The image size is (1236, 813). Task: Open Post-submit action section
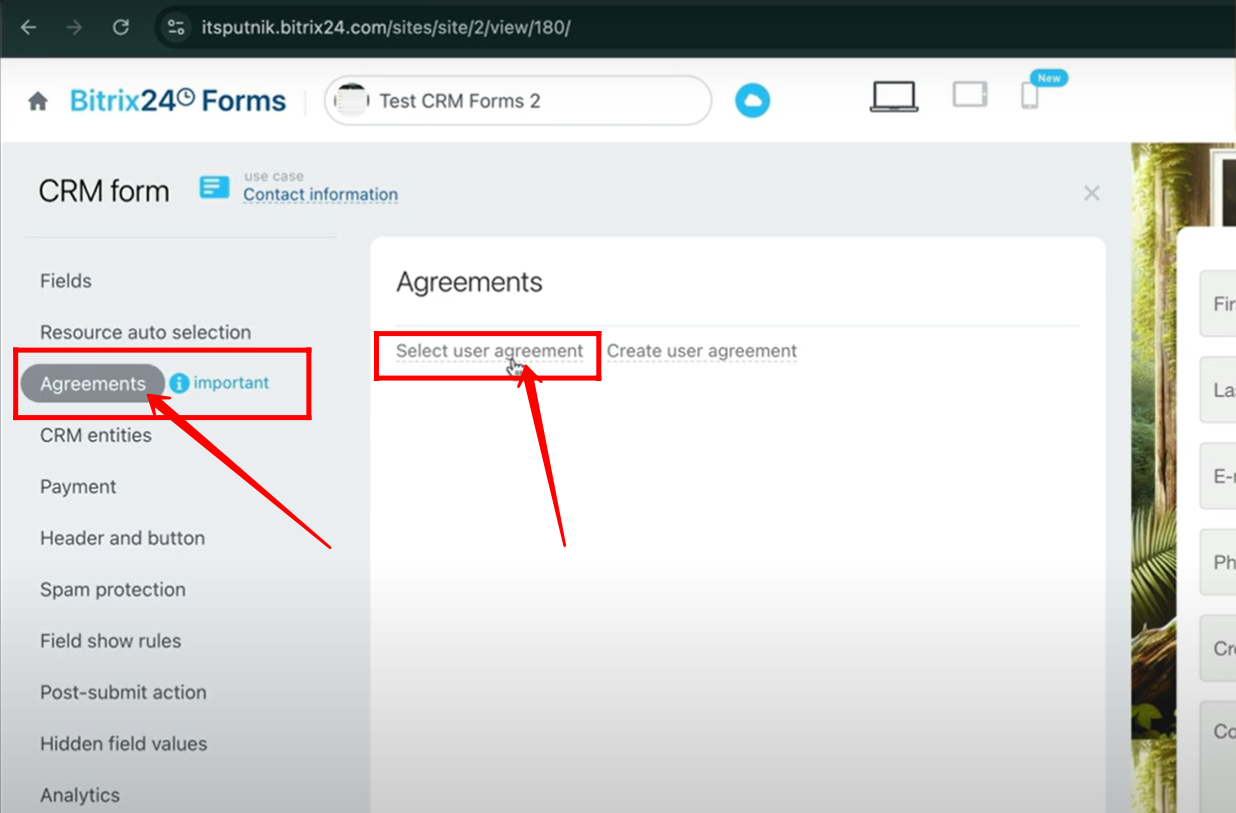(123, 692)
